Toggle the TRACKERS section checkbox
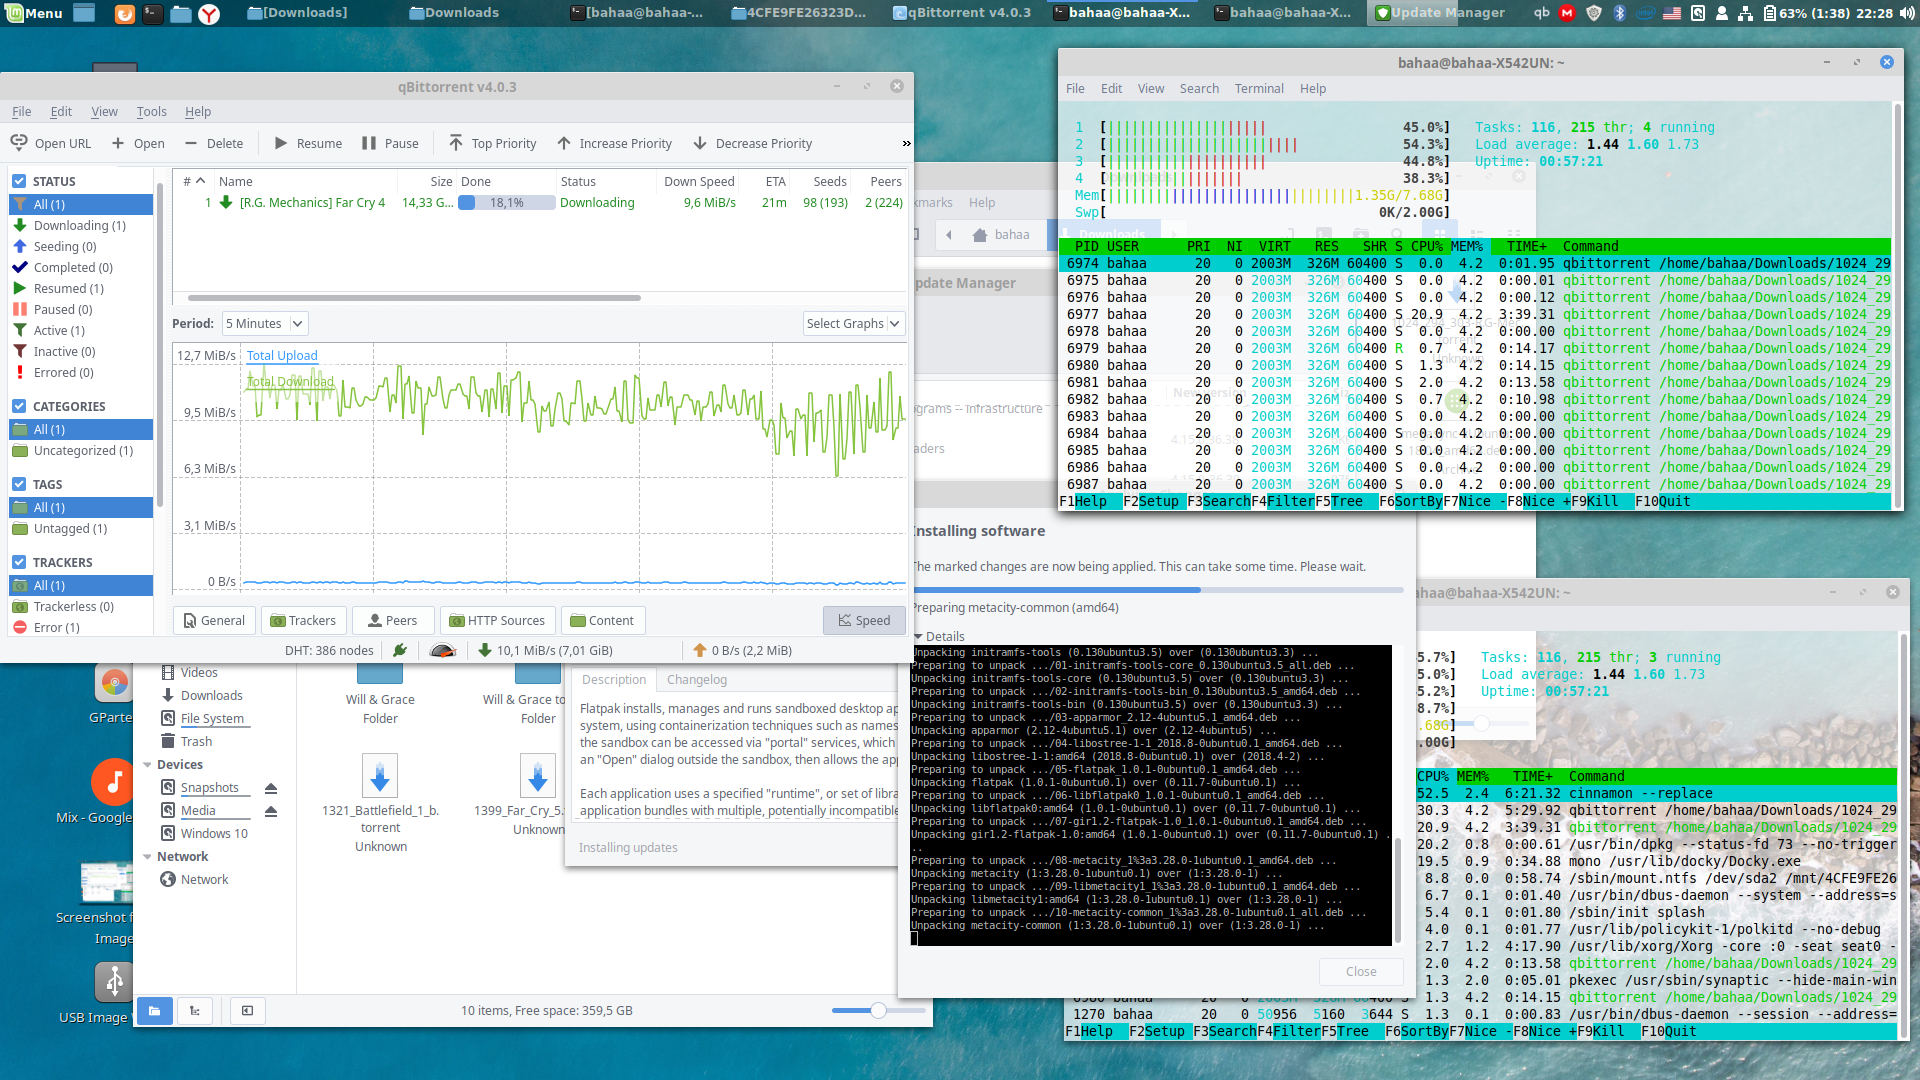Image resolution: width=1920 pixels, height=1080 pixels. point(18,562)
